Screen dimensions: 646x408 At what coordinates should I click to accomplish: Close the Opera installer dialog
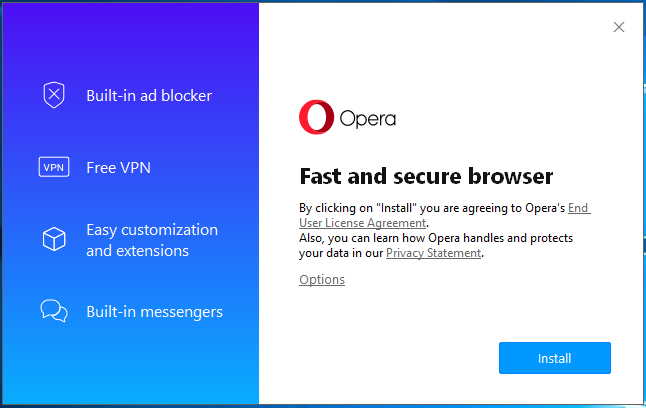point(619,27)
